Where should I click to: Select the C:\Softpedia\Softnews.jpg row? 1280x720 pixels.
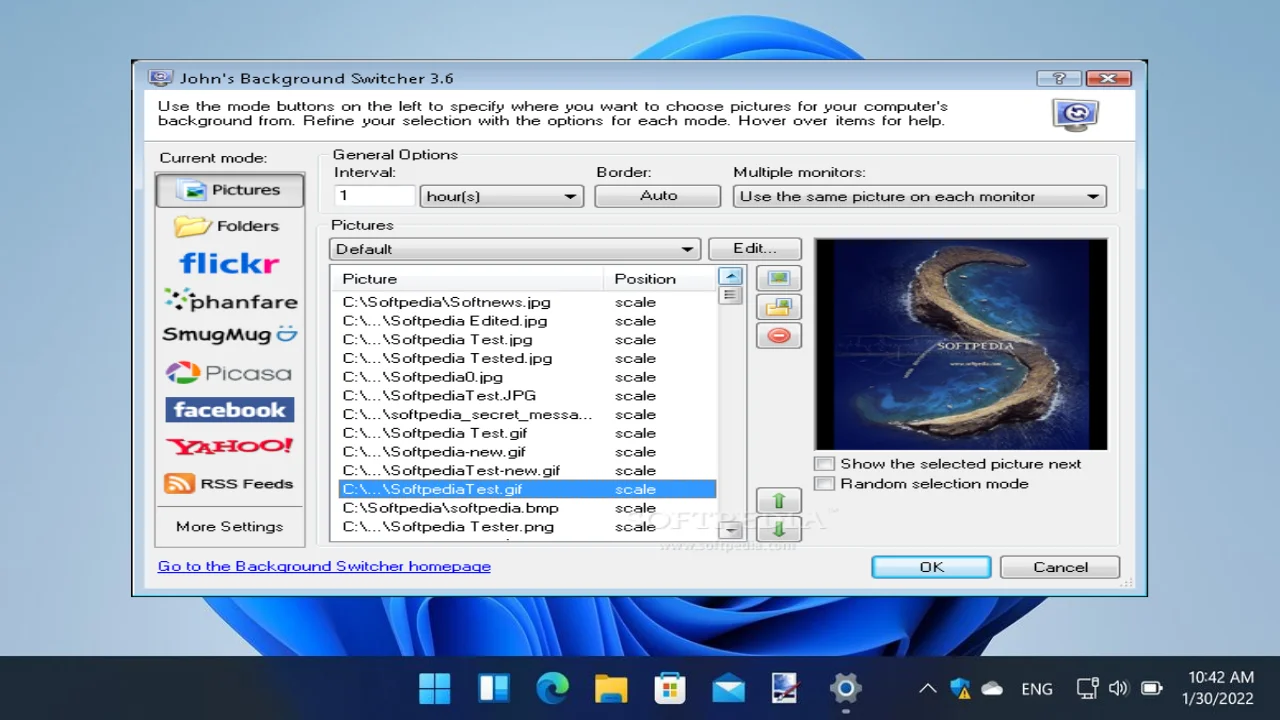point(527,302)
